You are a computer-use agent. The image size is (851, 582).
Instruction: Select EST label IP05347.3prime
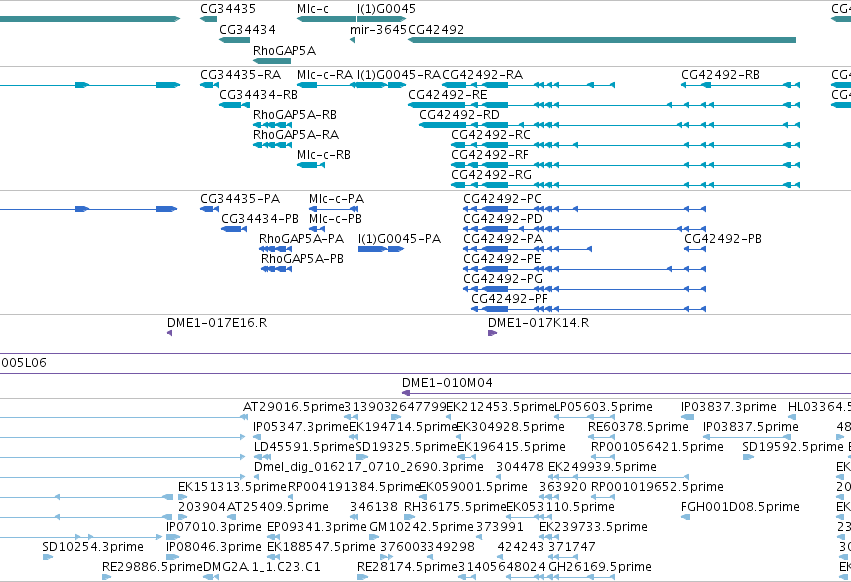(301, 427)
